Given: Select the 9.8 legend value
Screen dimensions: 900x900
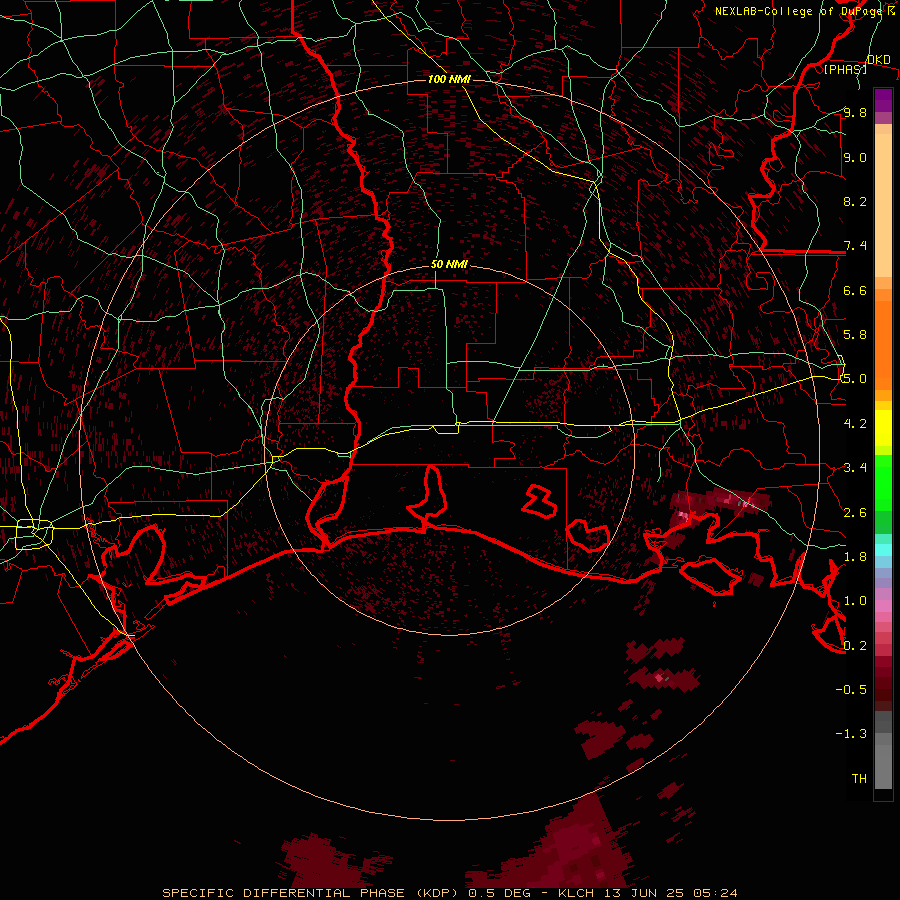Looking at the screenshot, I should click(855, 112).
